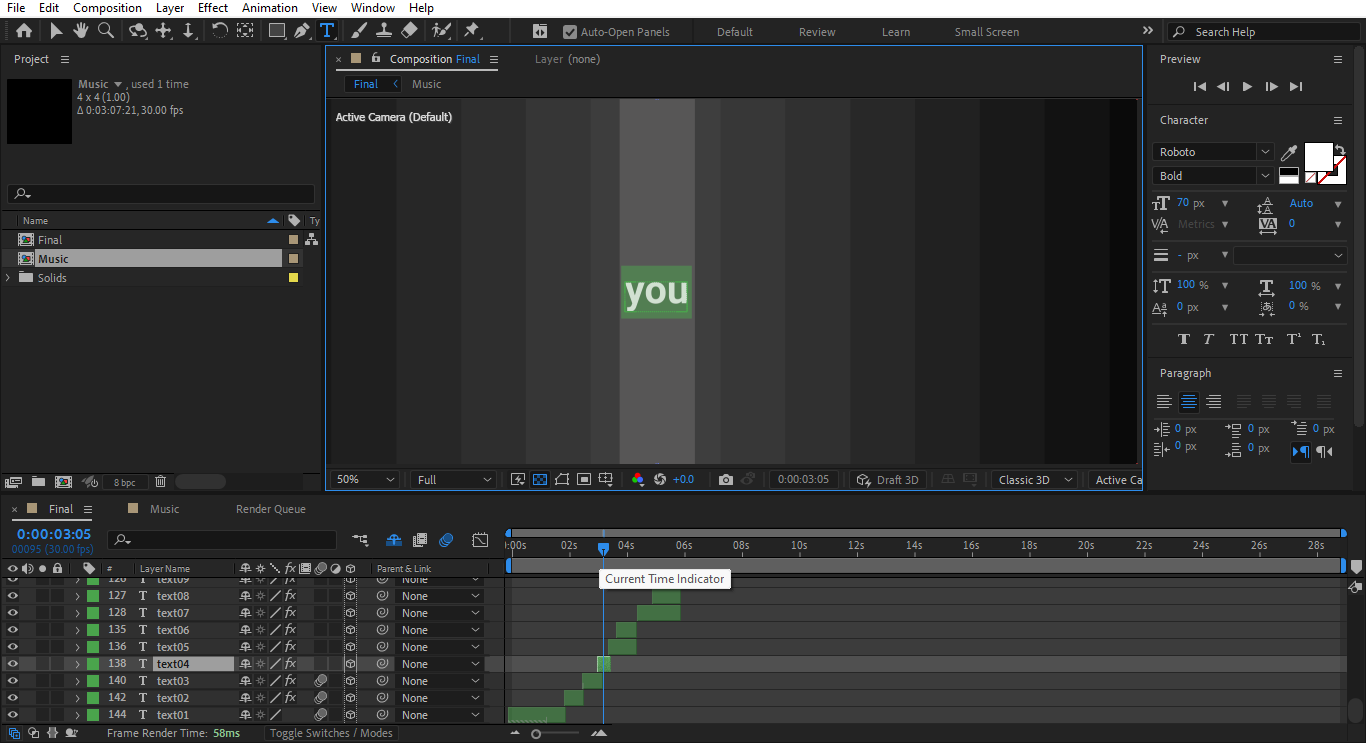Screen dimensions: 1366x743
Task: Select the Brush tool
Action: tap(358, 31)
